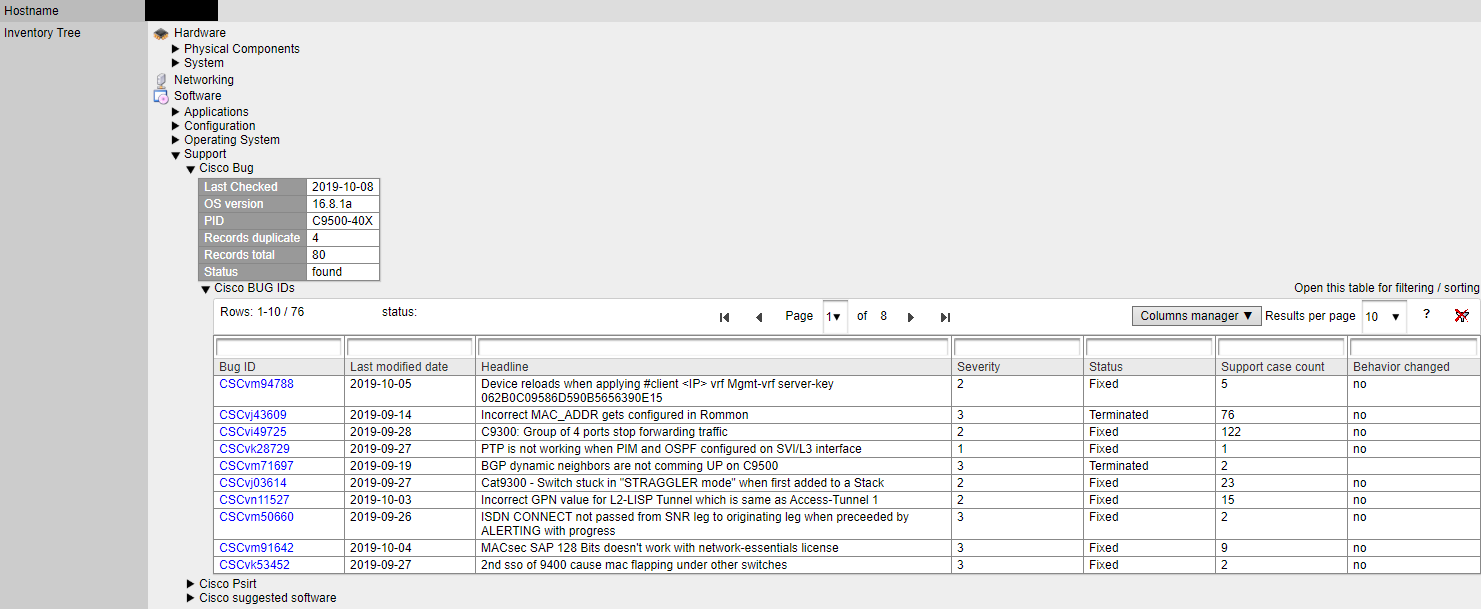Click Rows: 1-10 / 76 indicator
The image size is (1481, 609).
tap(262, 312)
